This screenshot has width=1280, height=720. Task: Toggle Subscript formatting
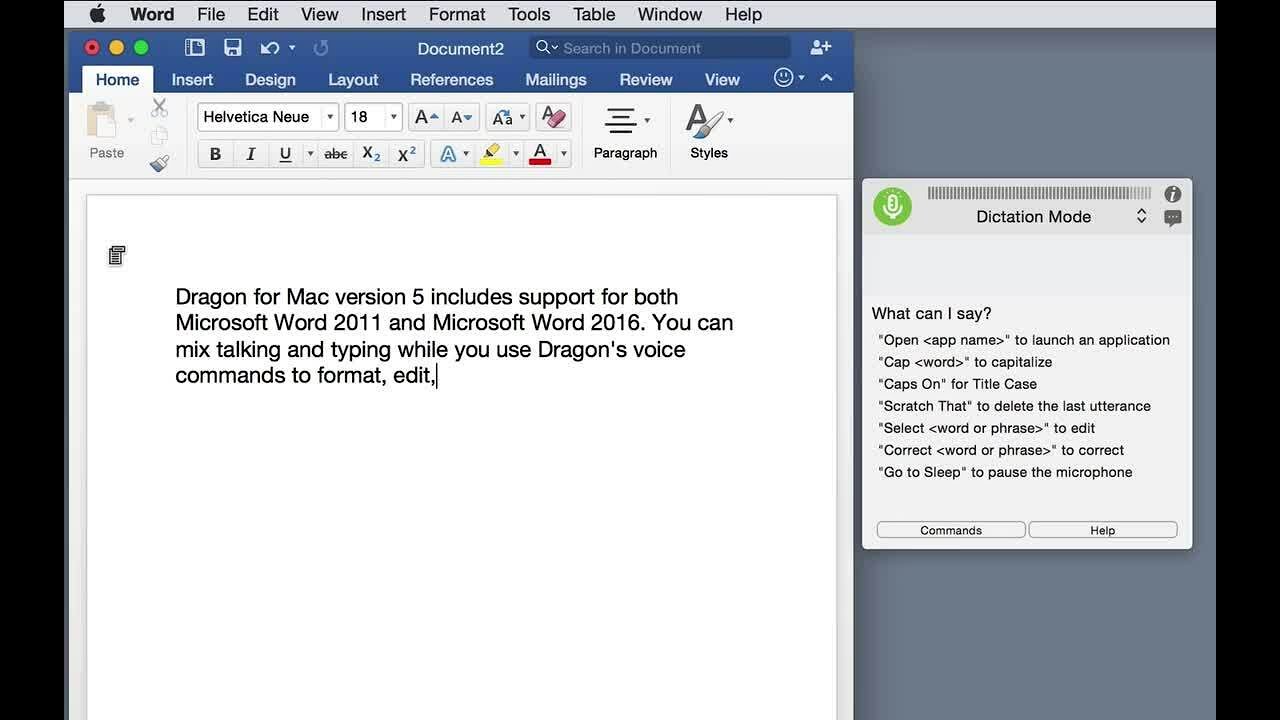pyautogui.click(x=371, y=154)
